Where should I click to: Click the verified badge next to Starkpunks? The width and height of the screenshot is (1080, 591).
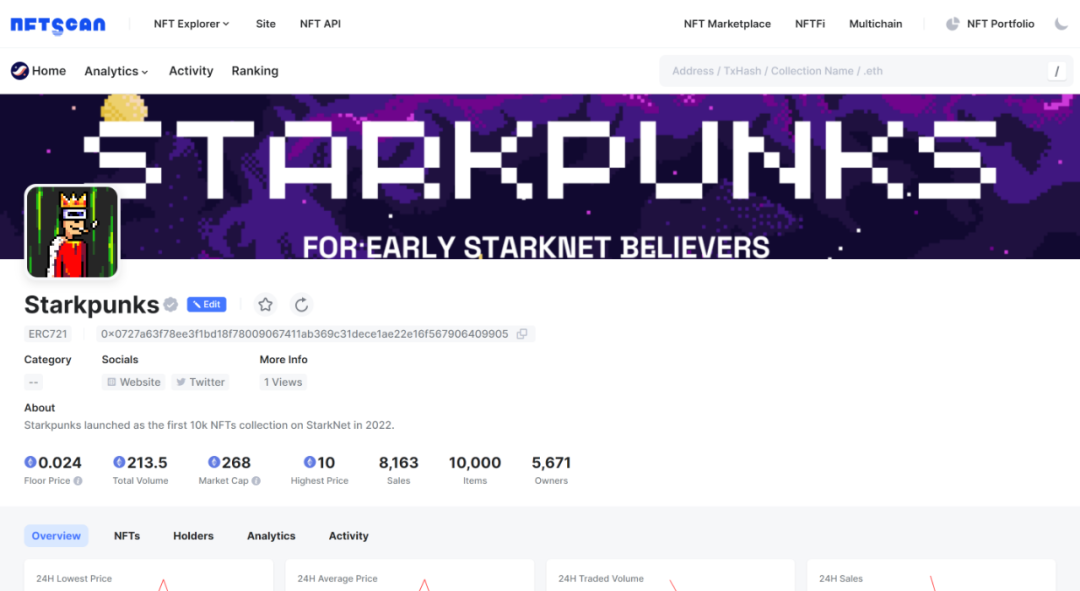coord(171,304)
